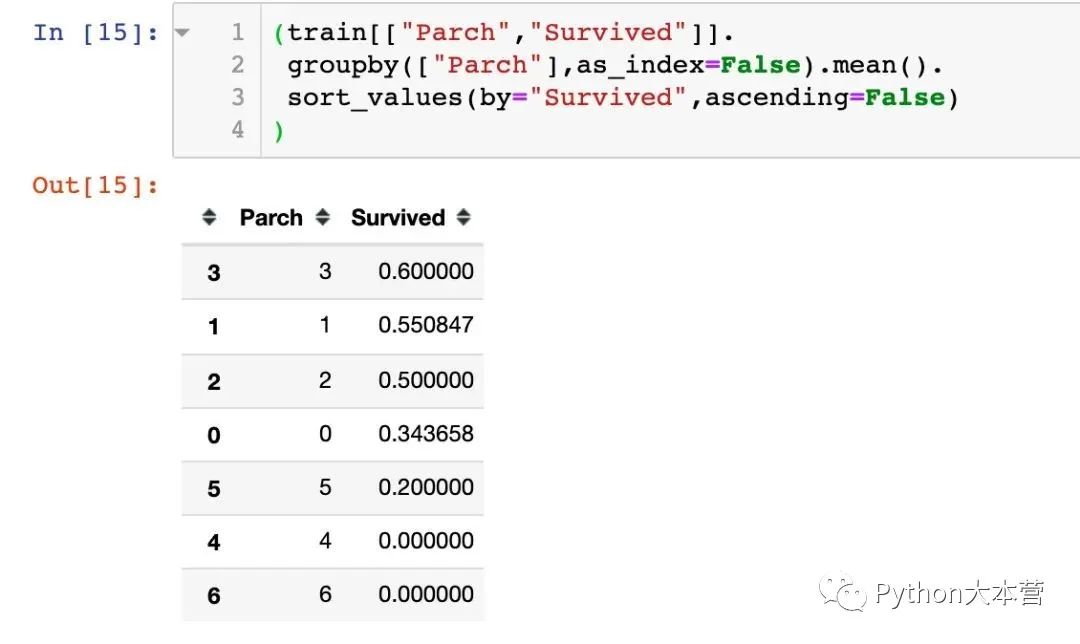Select the Survived value 0.500000
Viewport: 1080px width, 644px height.
(426, 380)
